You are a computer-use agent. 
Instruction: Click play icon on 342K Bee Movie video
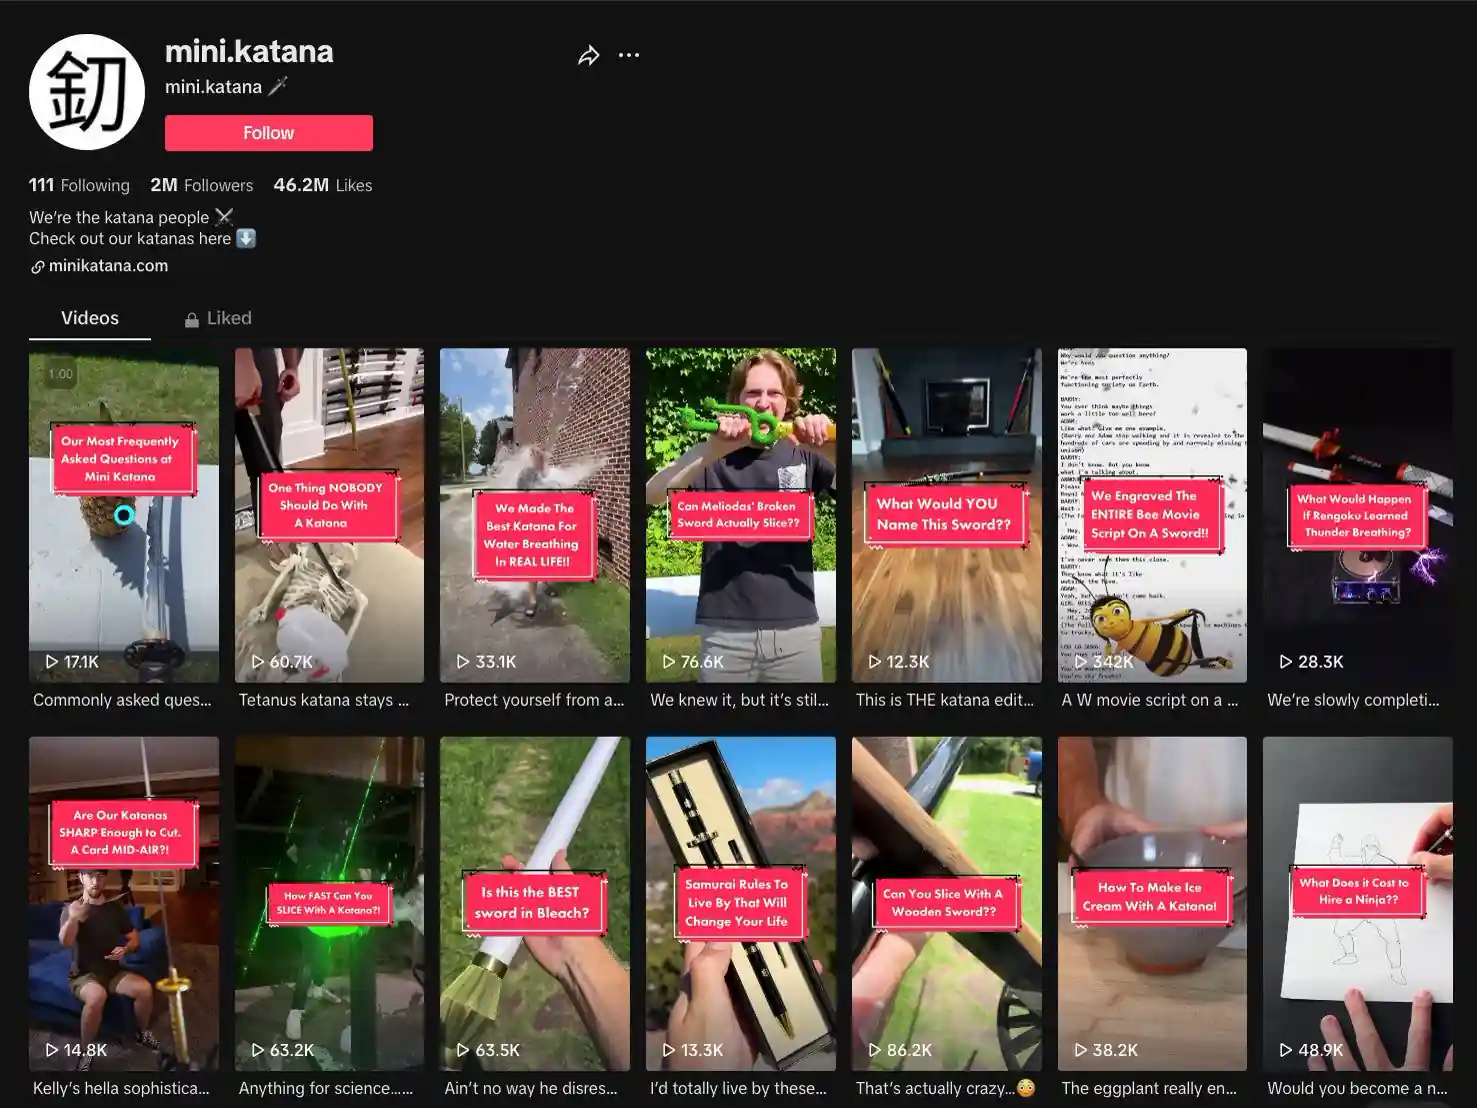pos(1080,662)
